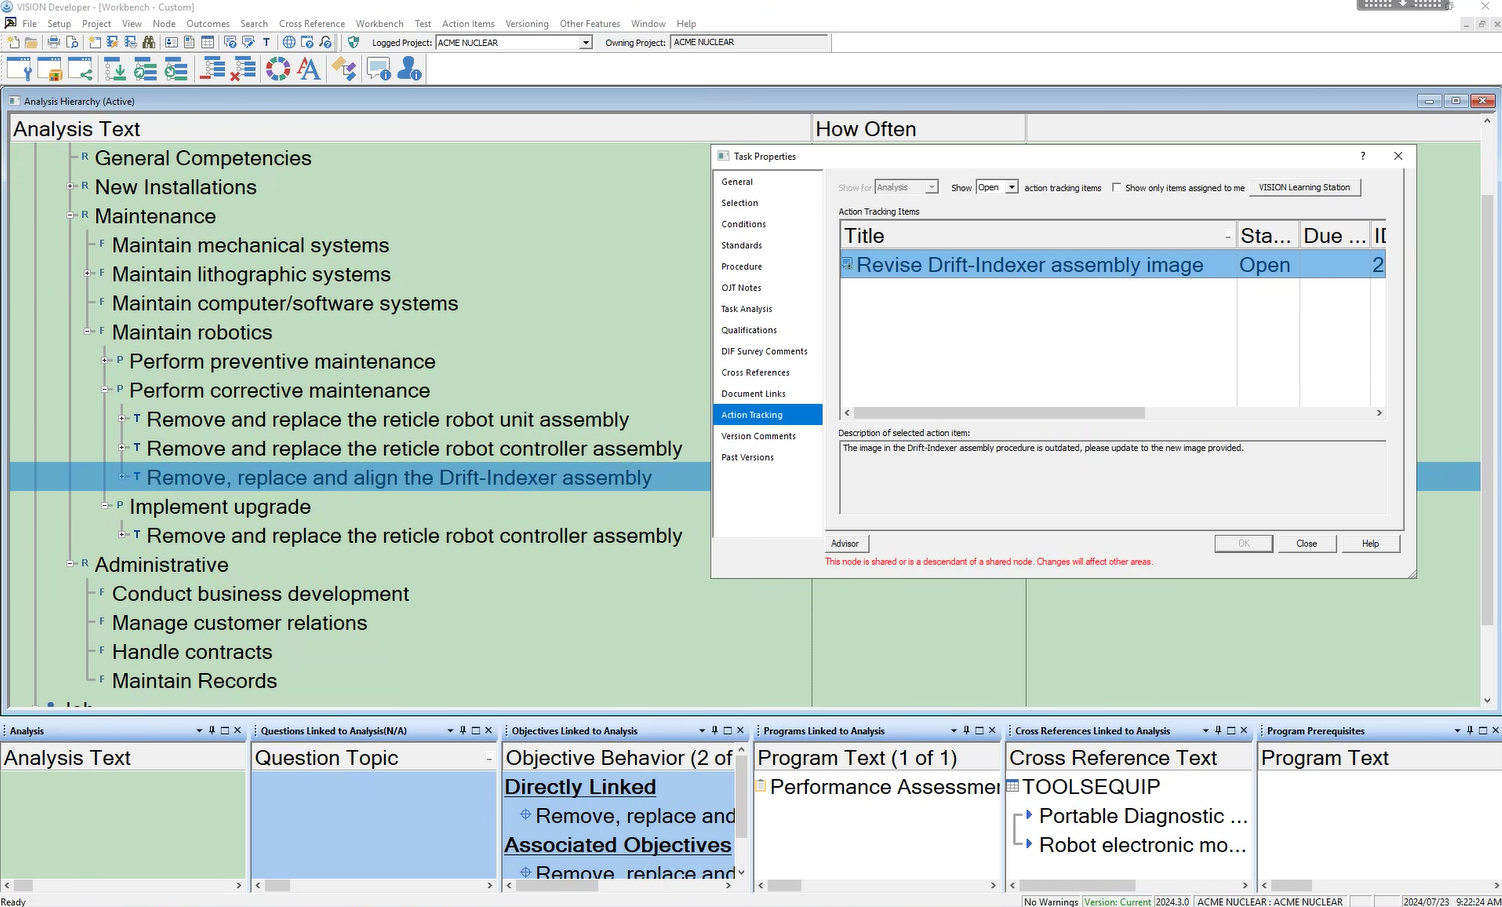Click the binoculars search icon in toolbar
The image size is (1502, 907).
pyautogui.click(x=149, y=42)
